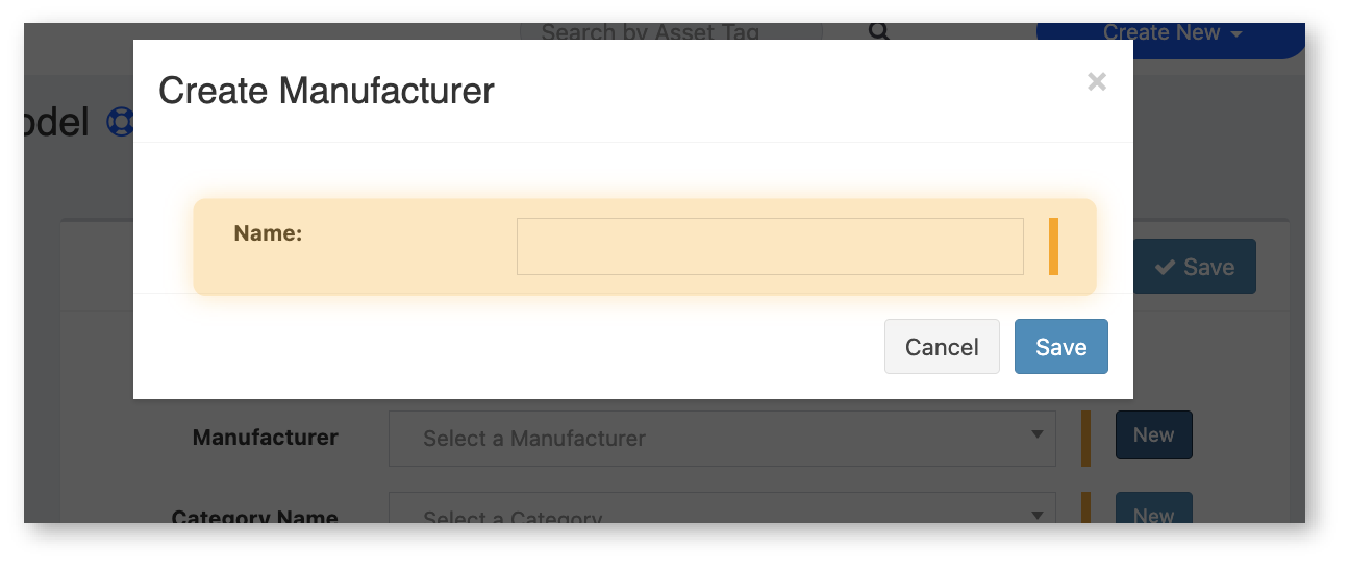Screen dimensions: 1345x563
Task: Click the magnifier search icon
Action: 879,32
